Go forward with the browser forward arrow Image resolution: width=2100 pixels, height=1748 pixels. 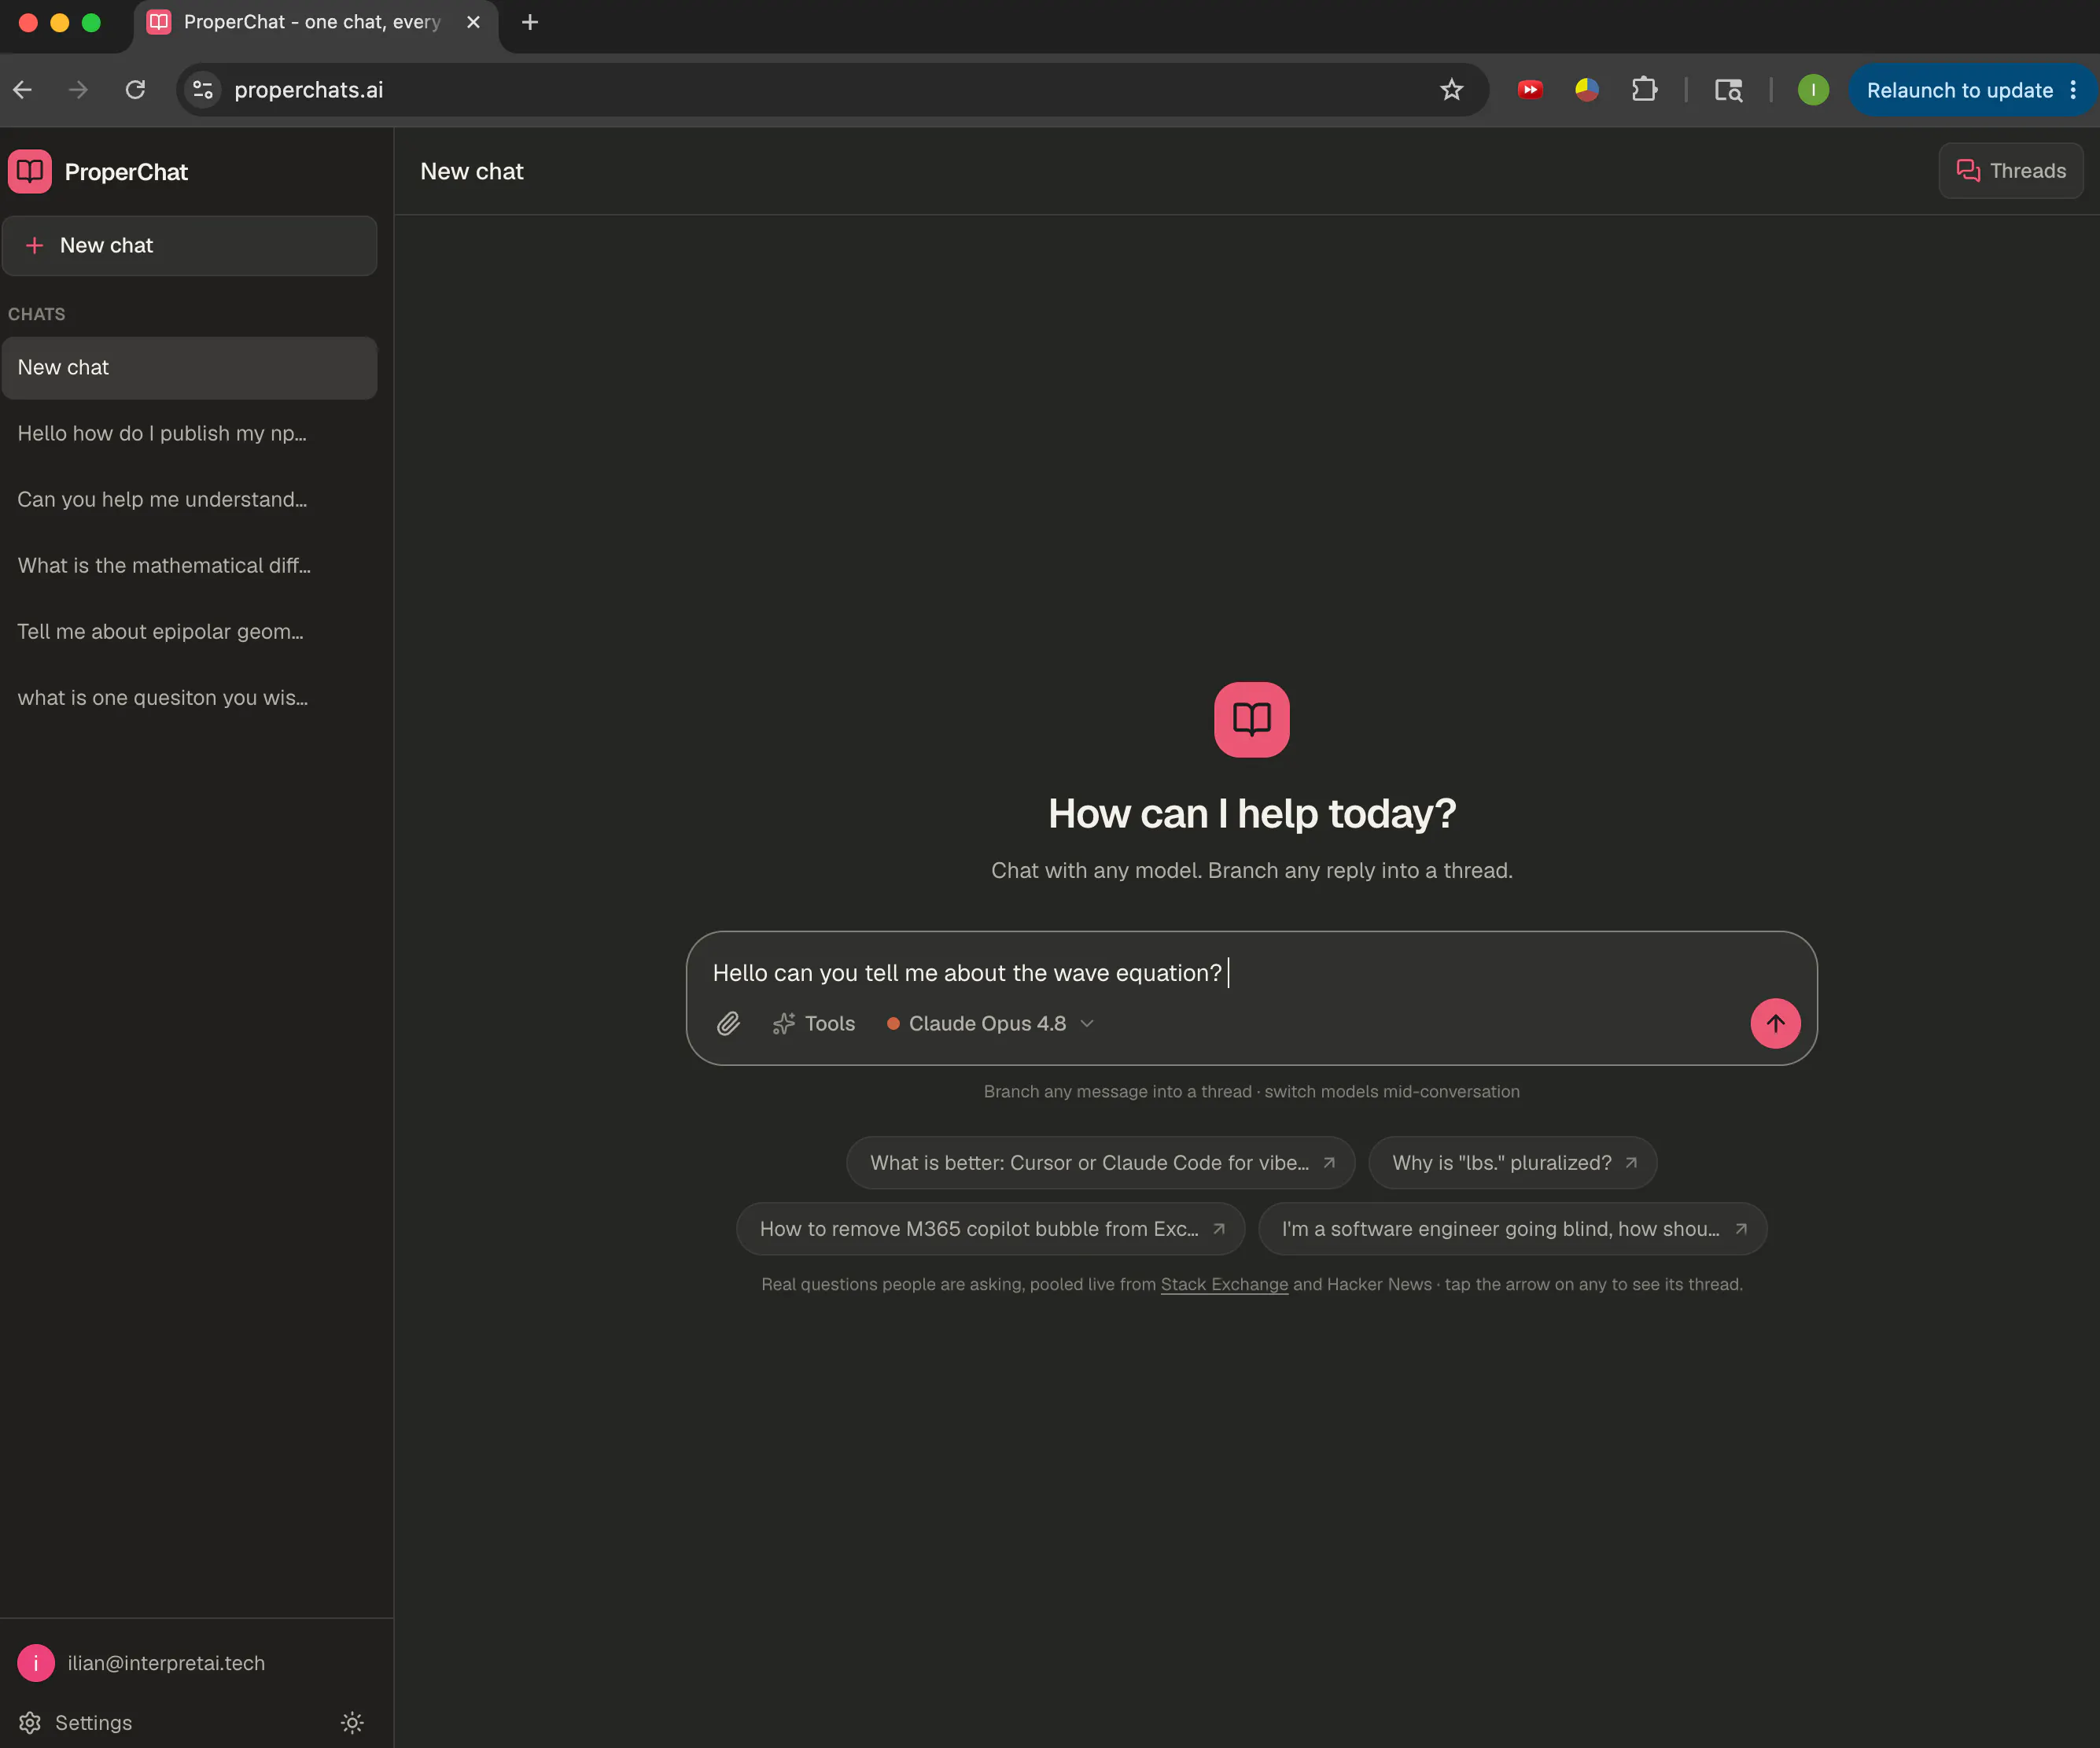(x=78, y=90)
